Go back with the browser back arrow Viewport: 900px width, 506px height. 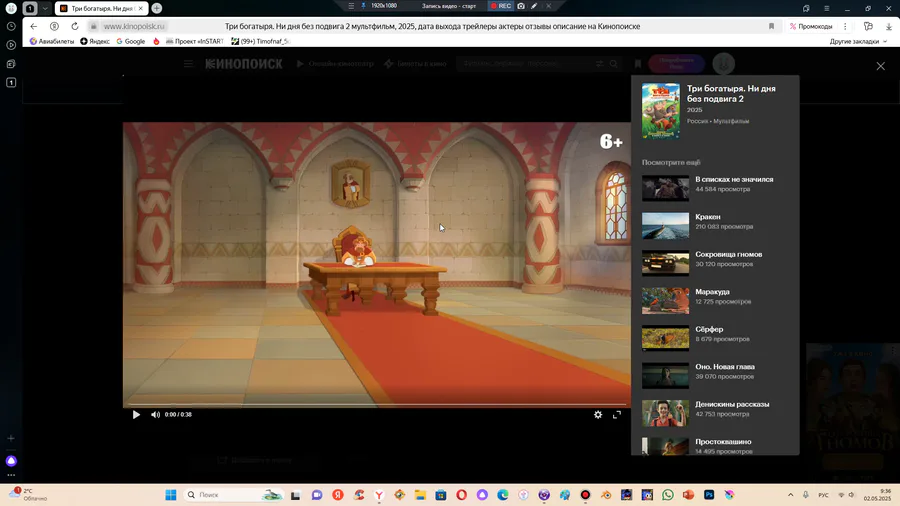coord(34,26)
